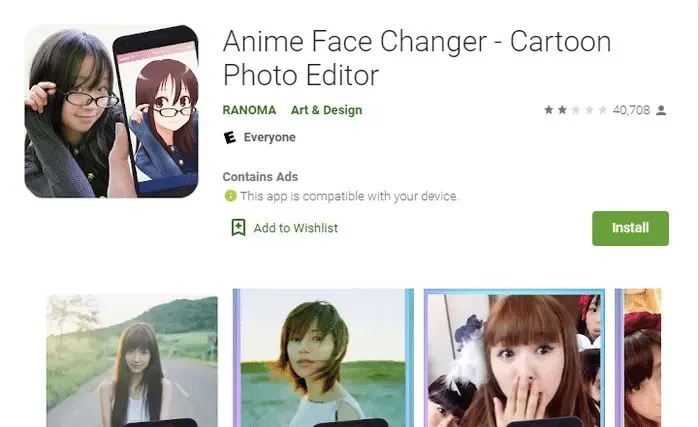This screenshot has height=427, width=699.
Task: Click the first filled rating star
Action: pyautogui.click(x=549, y=110)
